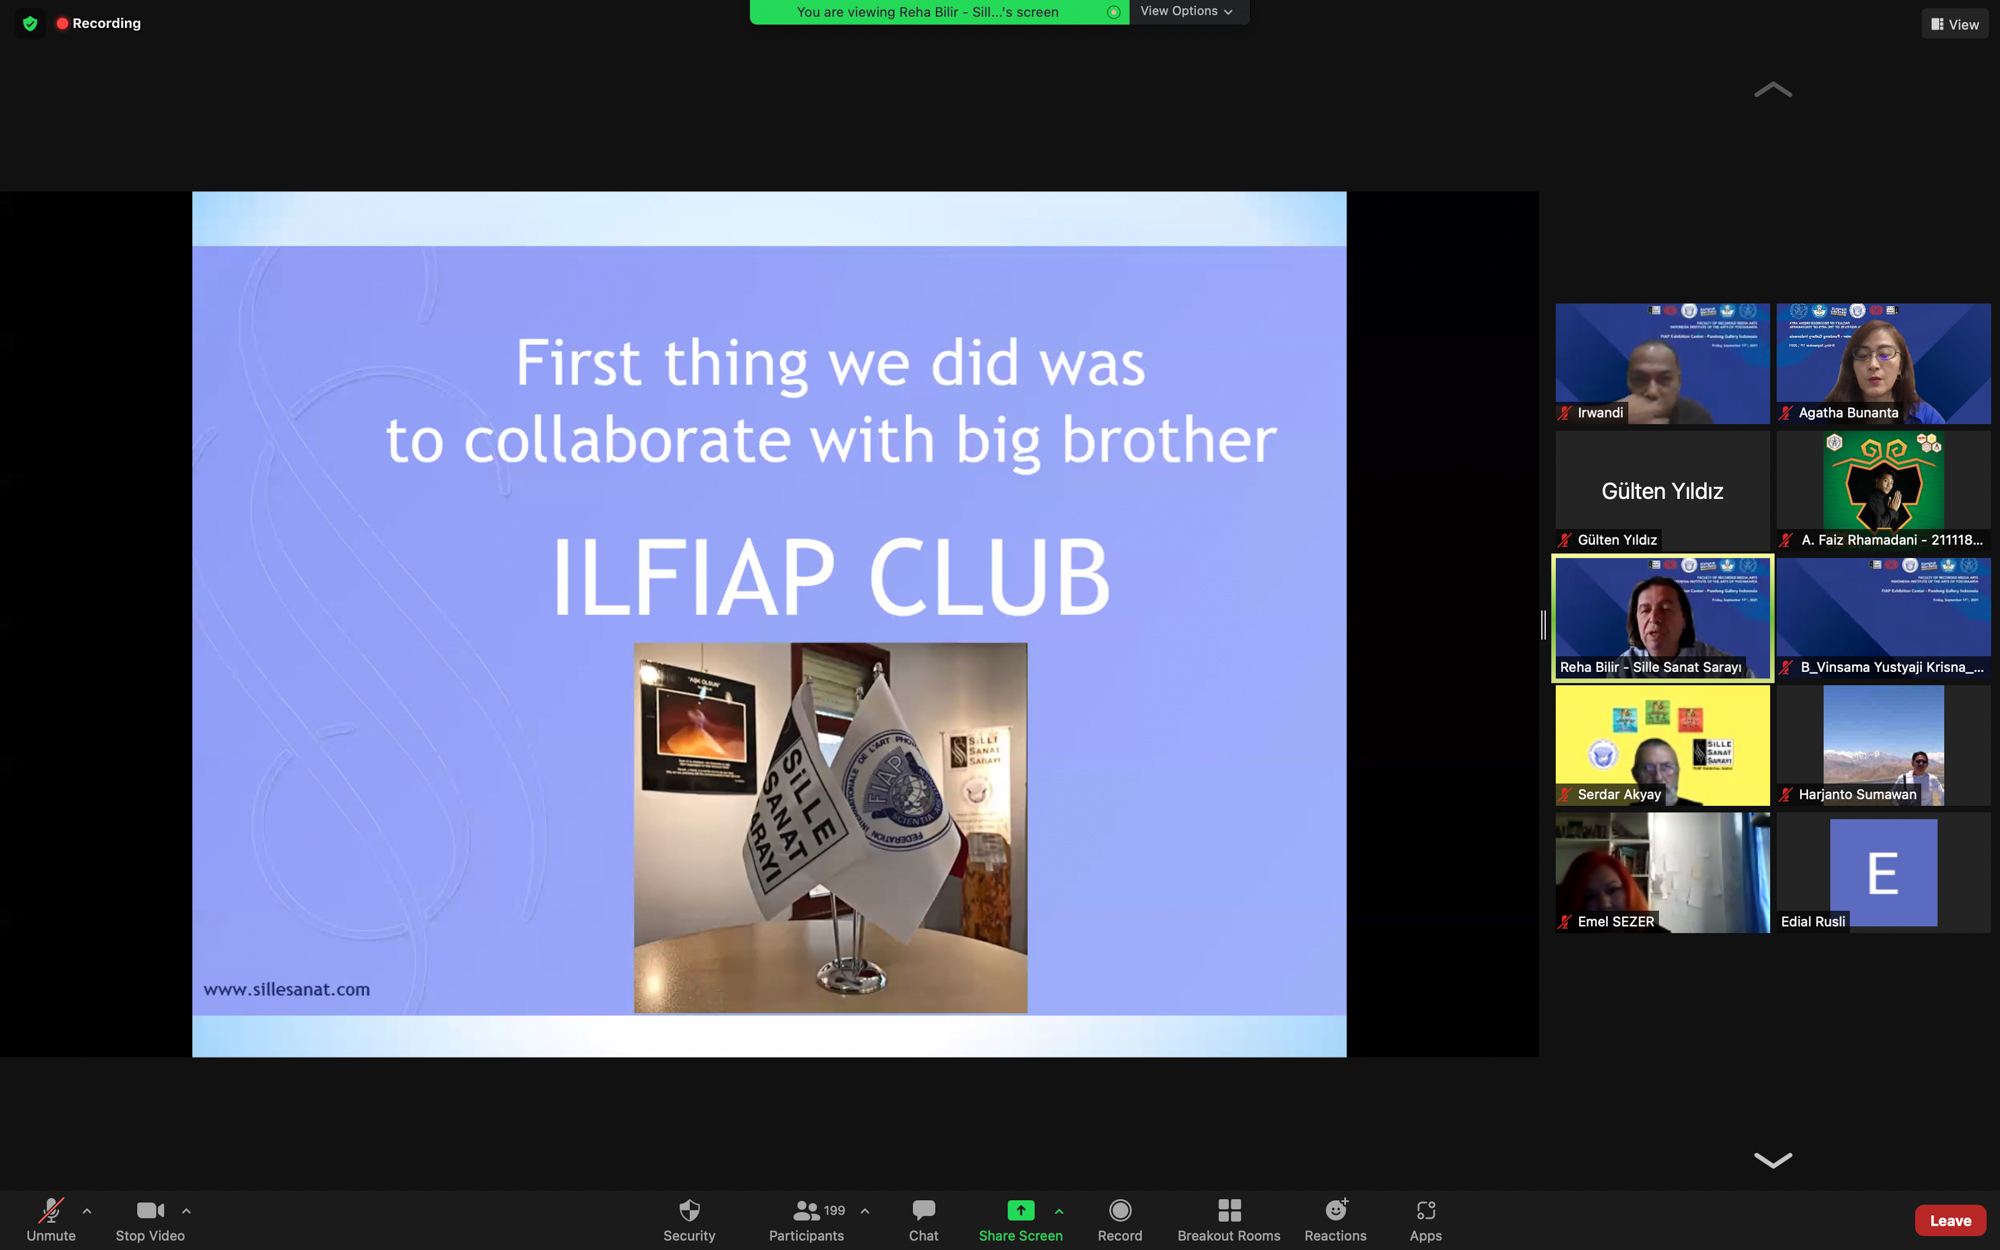Click the green Share Screen button
Screen dimensions: 2000x1250
coord(1020,1220)
